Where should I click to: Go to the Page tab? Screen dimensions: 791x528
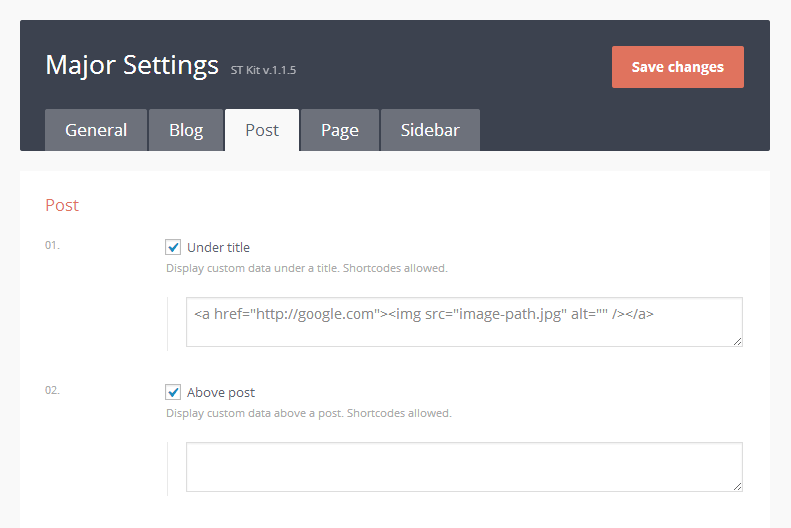tap(340, 130)
